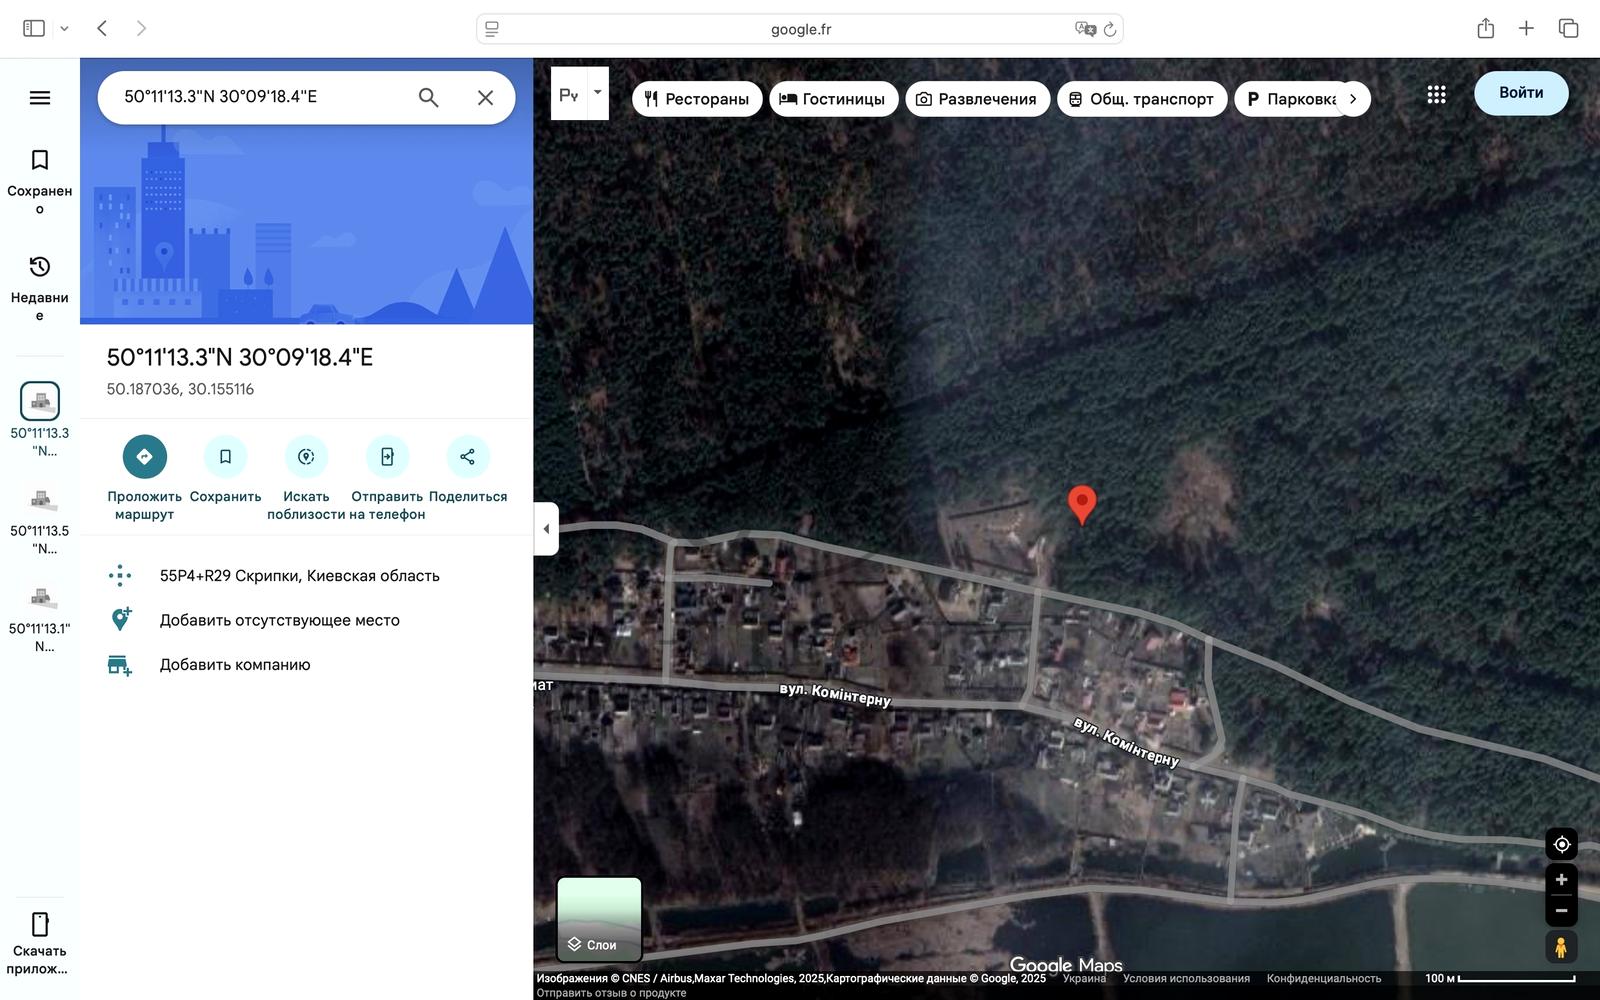The image size is (1600, 1000).
Task: Select the Restaurants category chip
Action: click(697, 99)
